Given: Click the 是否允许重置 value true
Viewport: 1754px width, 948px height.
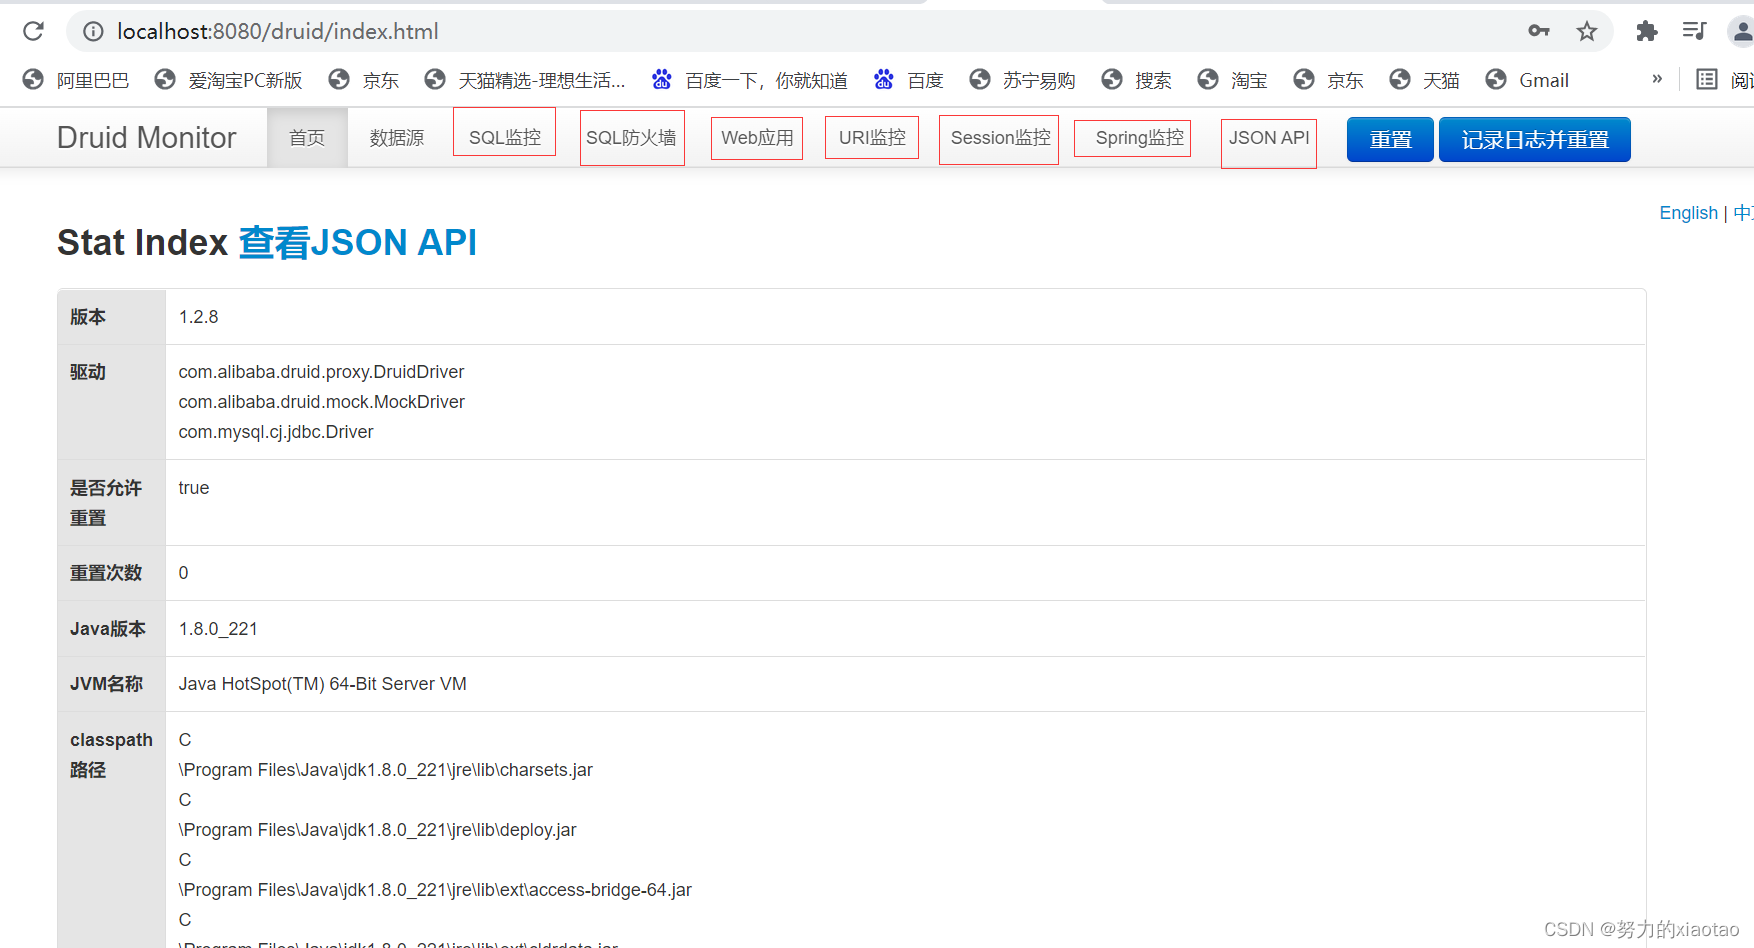Looking at the screenshot, I should (194, 488).
